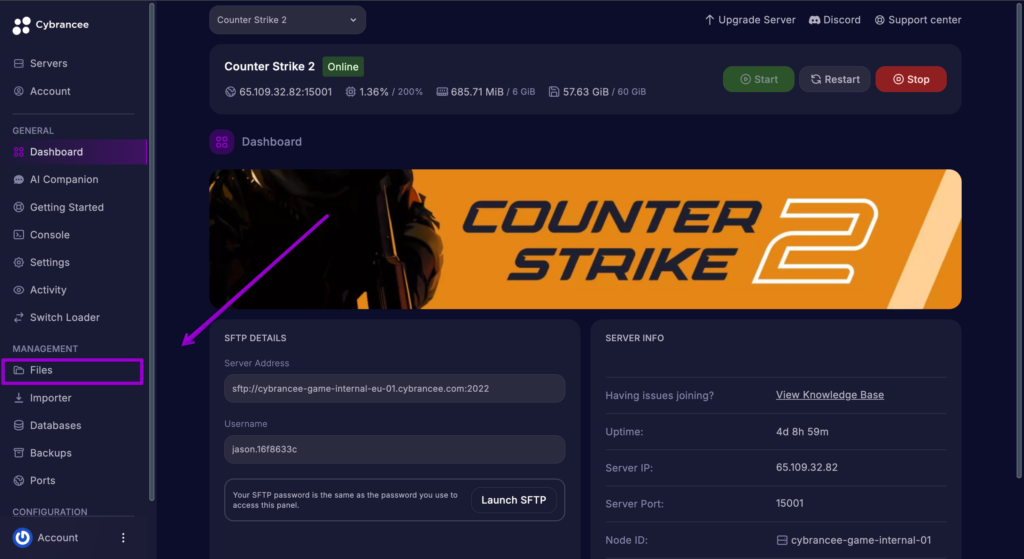Click the disk usage storage icon
The height and width of the screenshot is (559, 1024).
(x=554, y=92)
